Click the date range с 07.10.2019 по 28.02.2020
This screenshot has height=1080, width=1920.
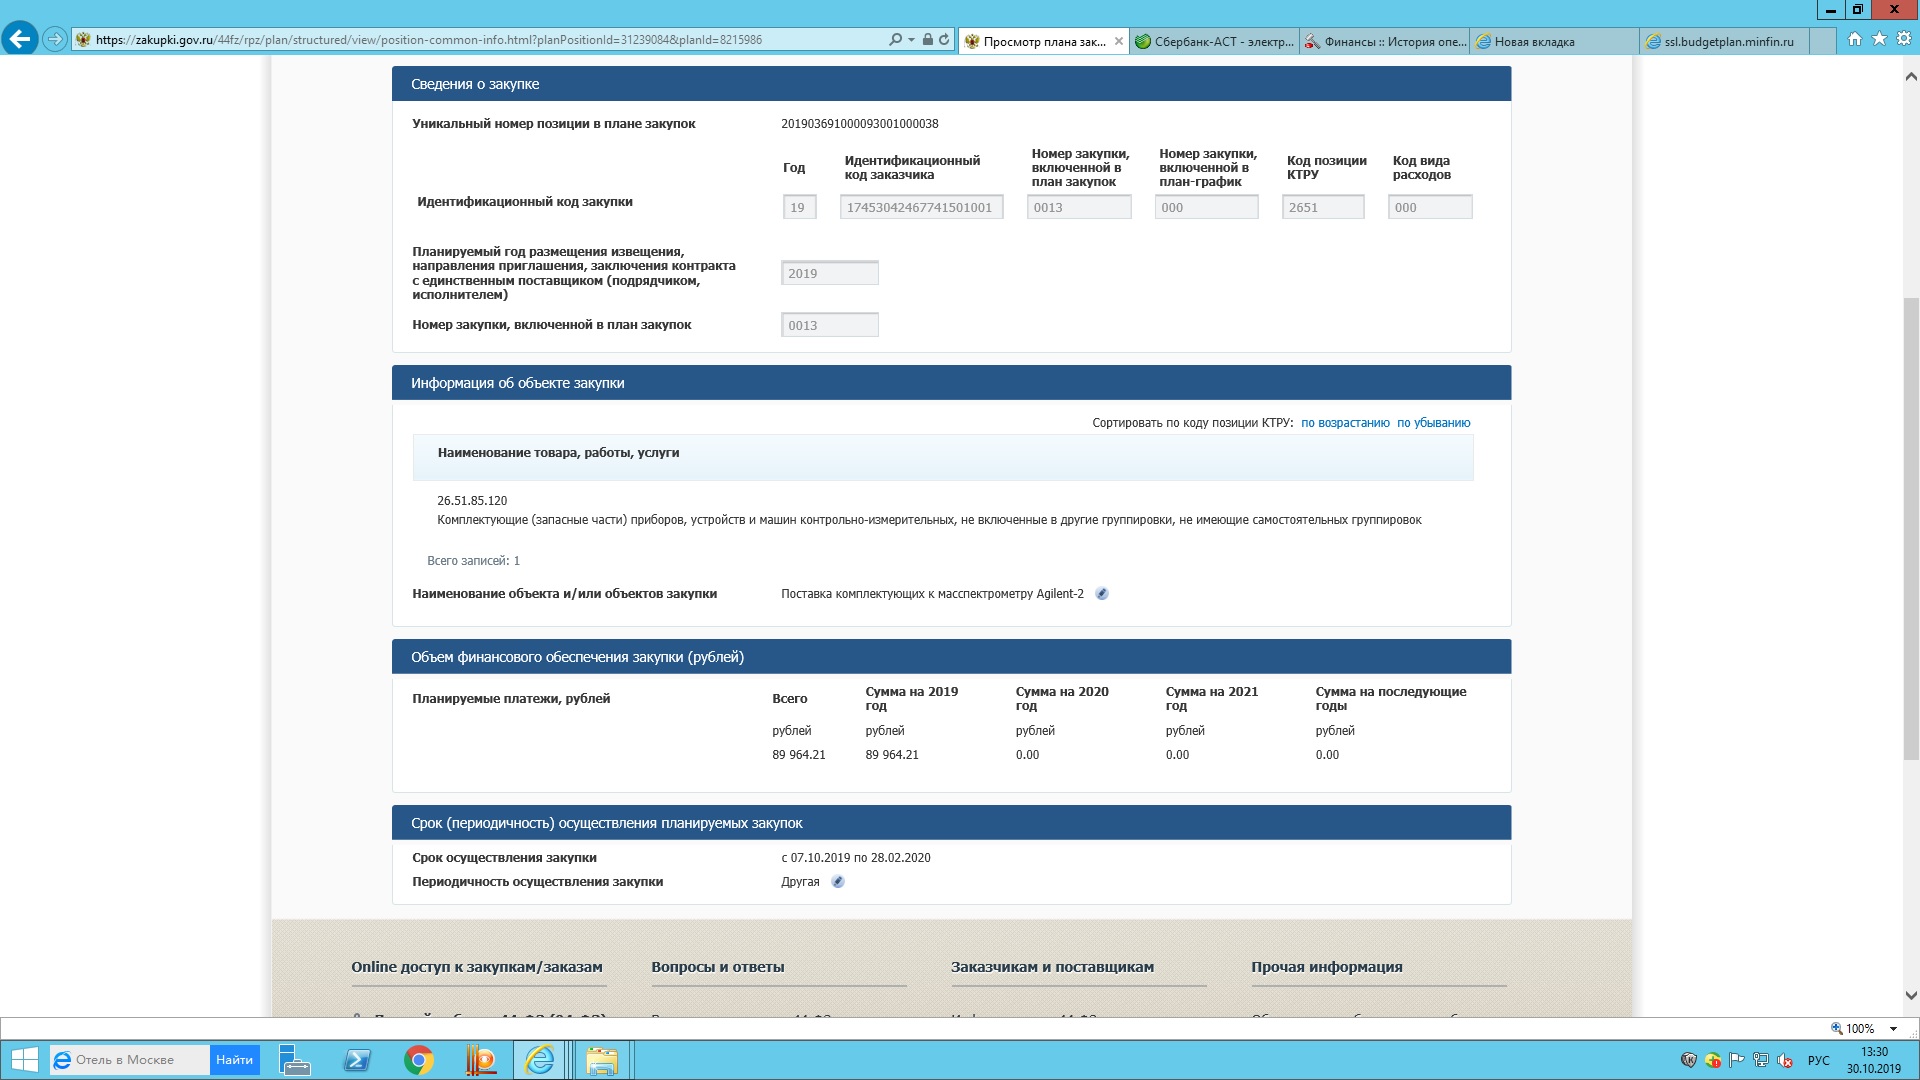pos(856,858)
